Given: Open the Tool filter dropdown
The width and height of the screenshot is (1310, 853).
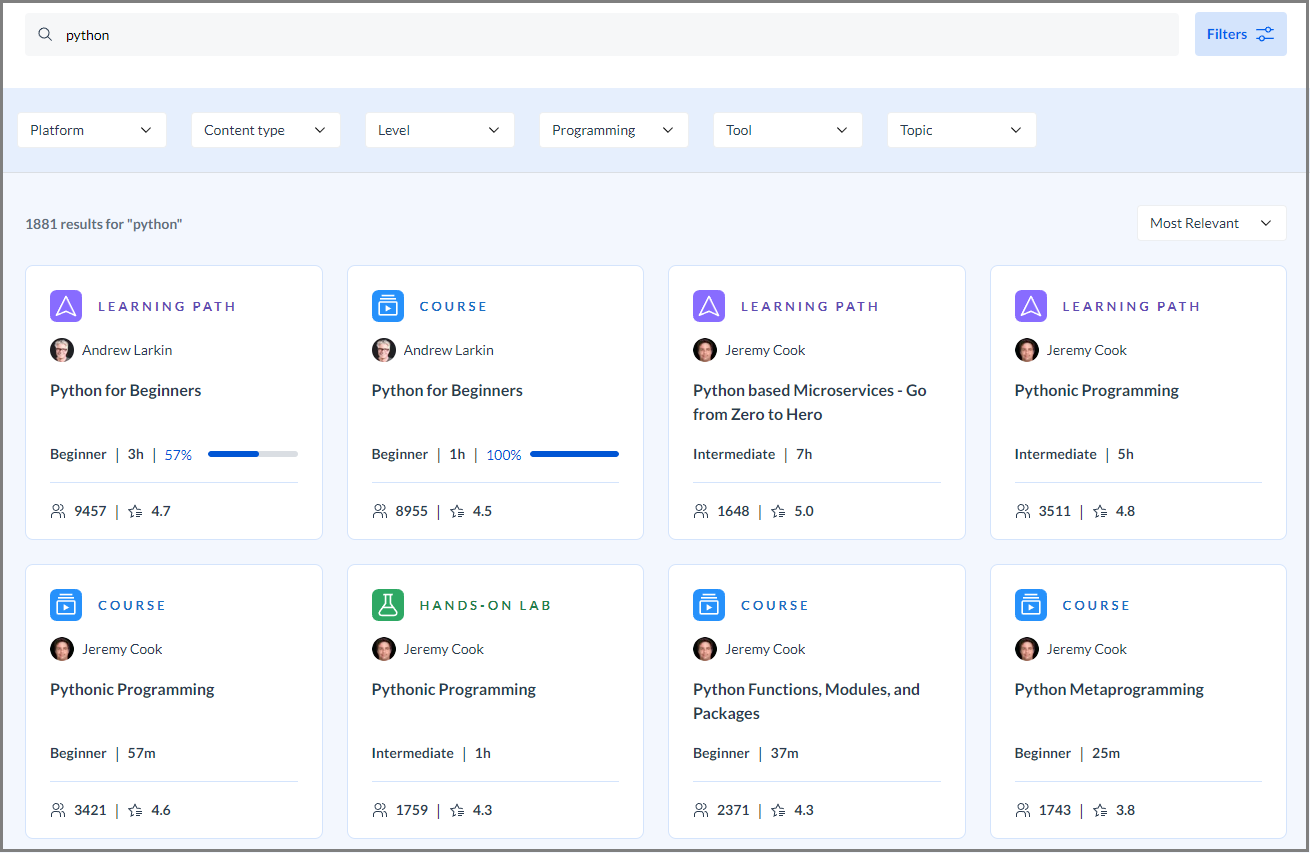Looking at the screenshot, I should pos(788,130).
